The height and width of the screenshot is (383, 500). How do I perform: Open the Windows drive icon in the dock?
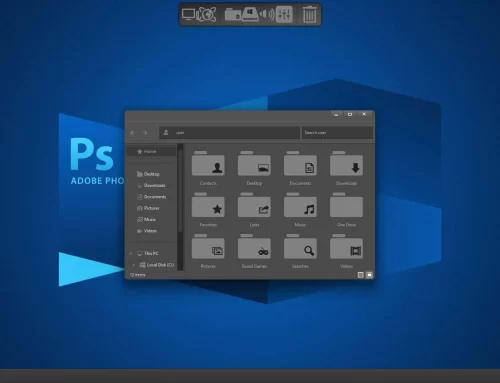250,14
